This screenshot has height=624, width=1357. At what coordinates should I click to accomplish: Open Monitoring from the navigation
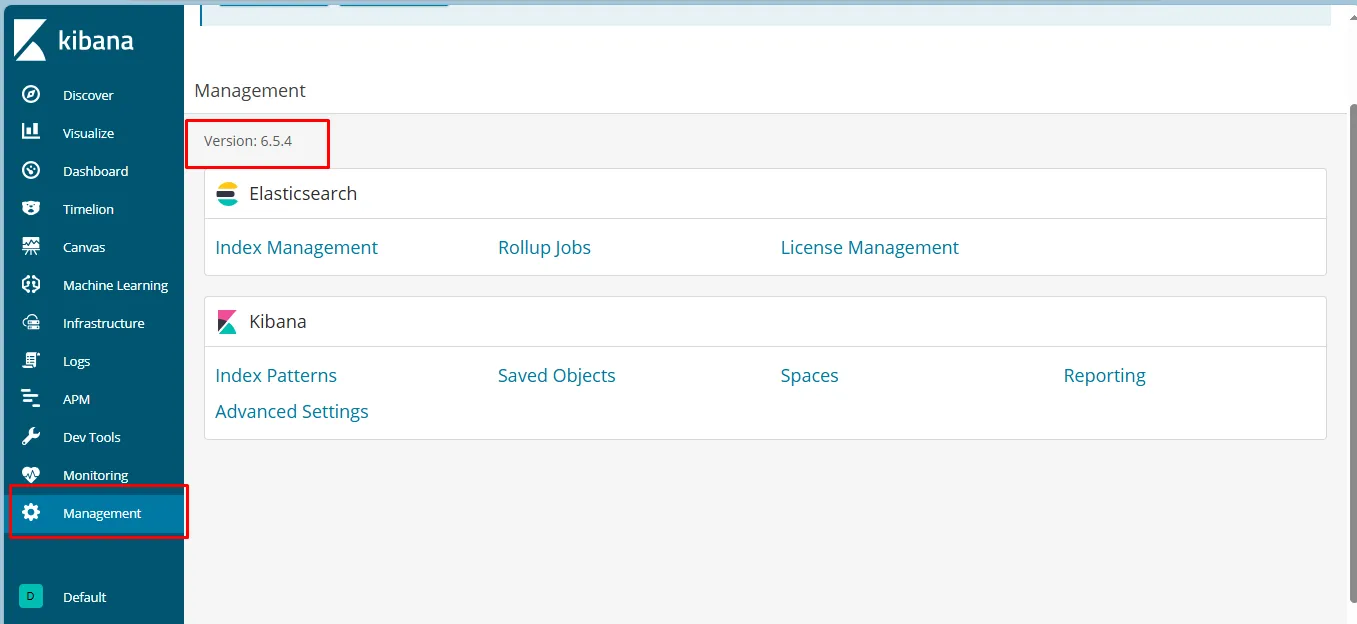click(x=95, y=475)
